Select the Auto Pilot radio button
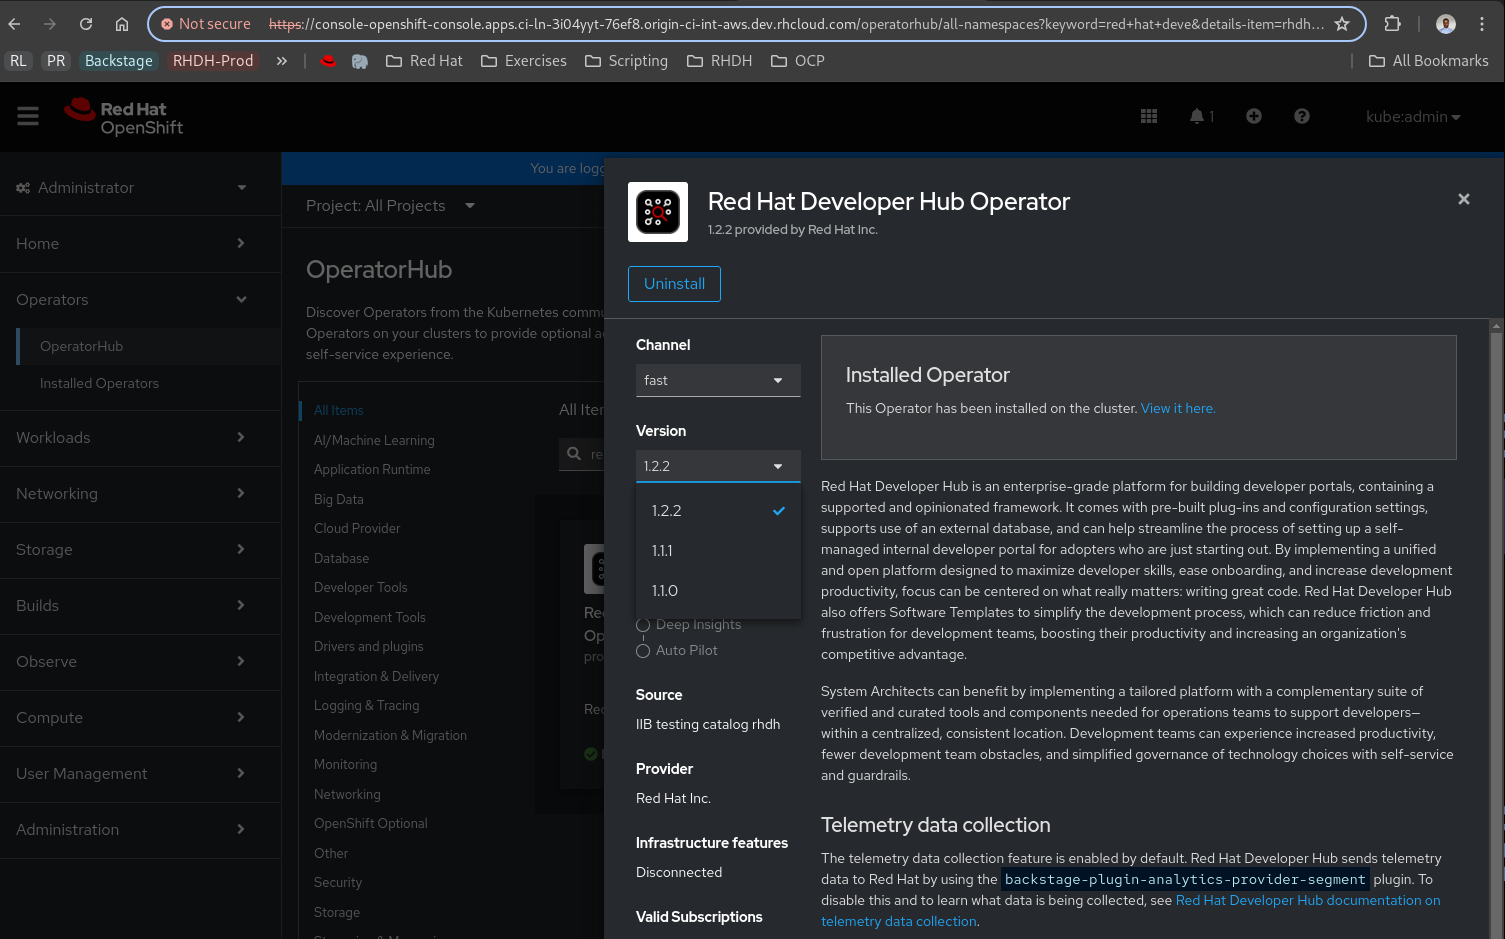1505x939 pixels. (643, 651)
